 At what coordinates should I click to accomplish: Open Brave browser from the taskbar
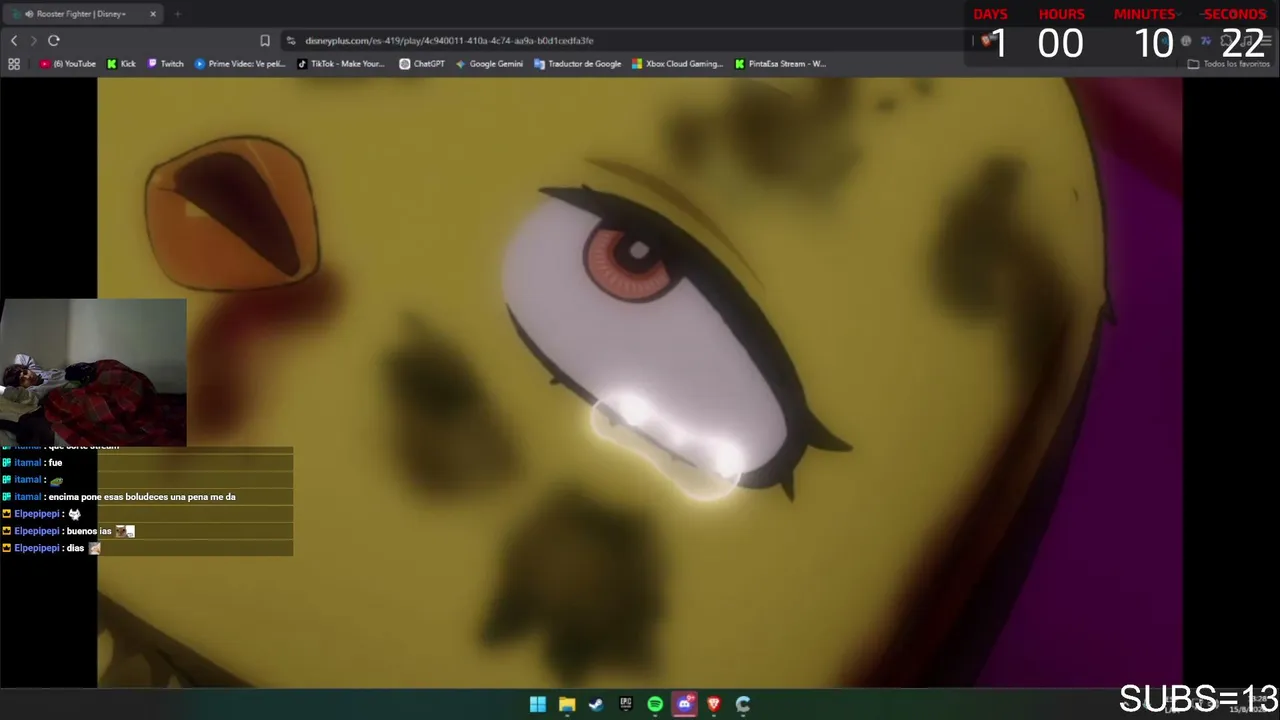[714, 704]
